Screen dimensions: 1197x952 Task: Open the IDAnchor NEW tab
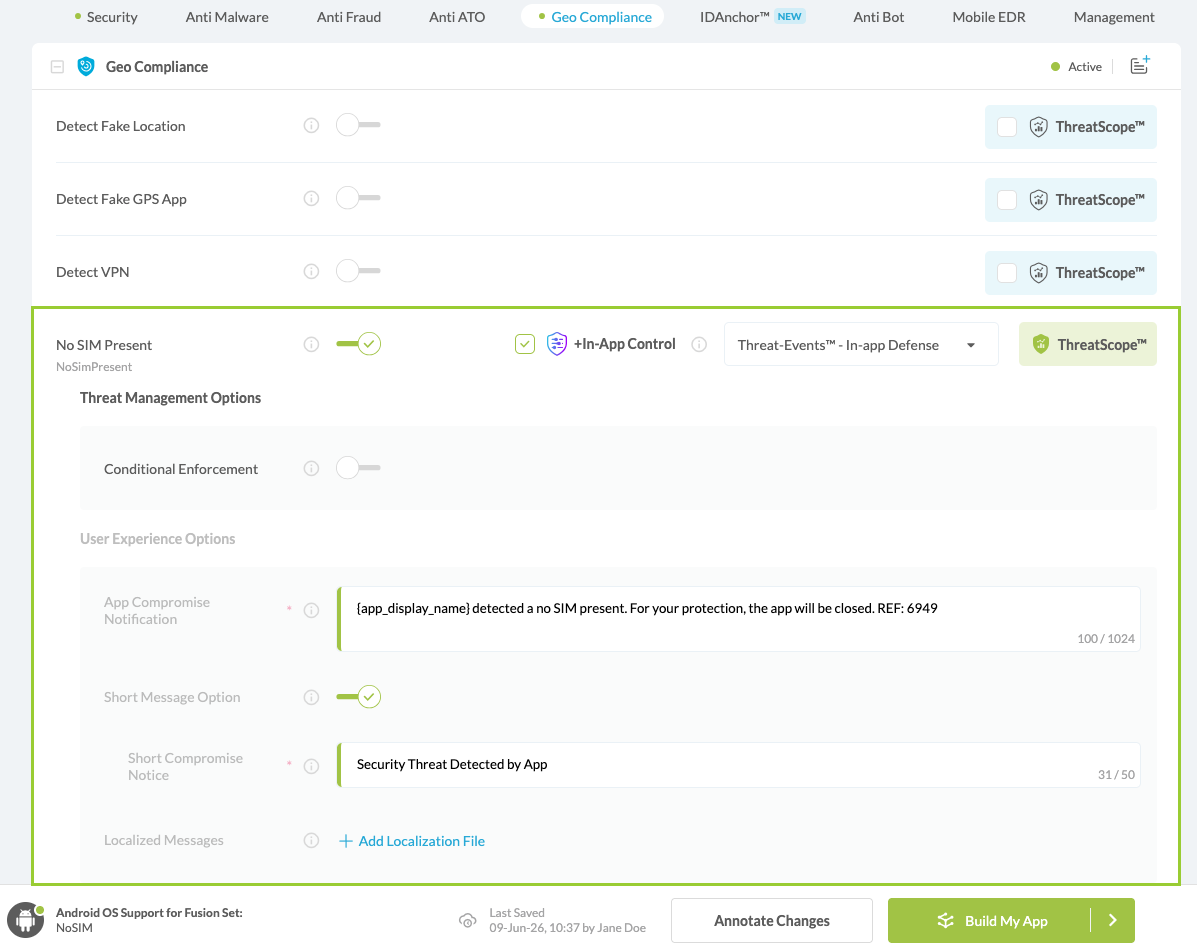coord(752,17)
